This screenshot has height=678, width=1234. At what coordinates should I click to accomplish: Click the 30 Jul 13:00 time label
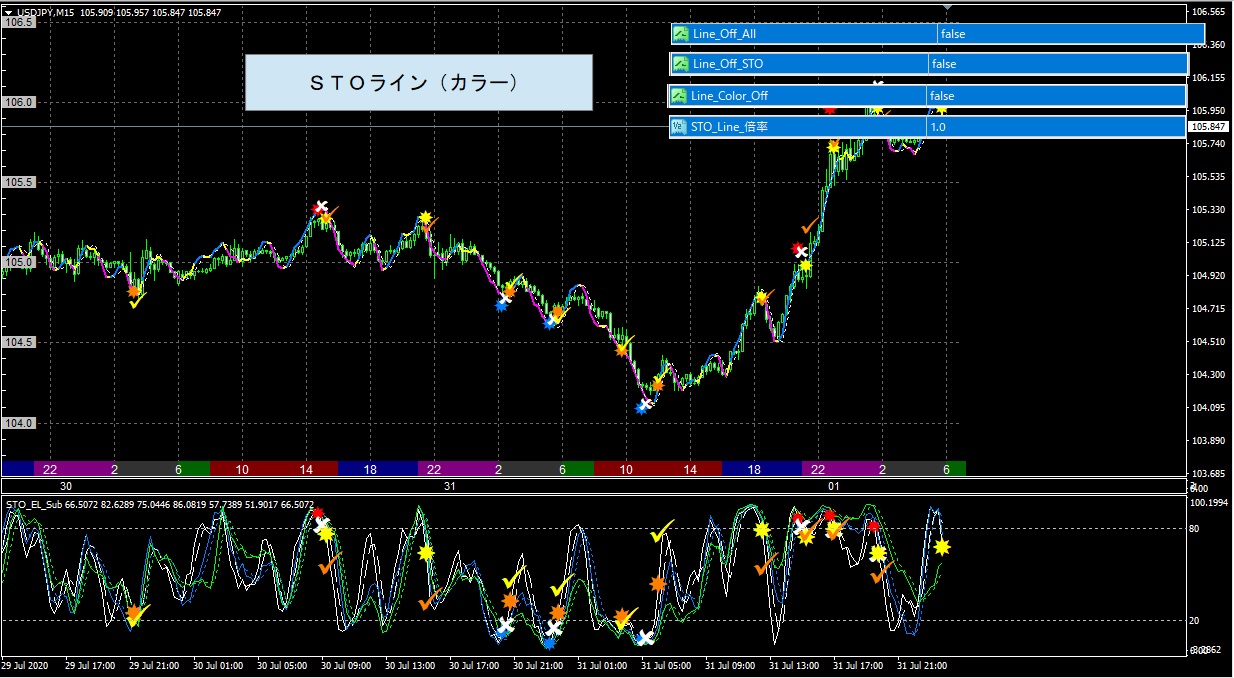(x=410, y=665)
